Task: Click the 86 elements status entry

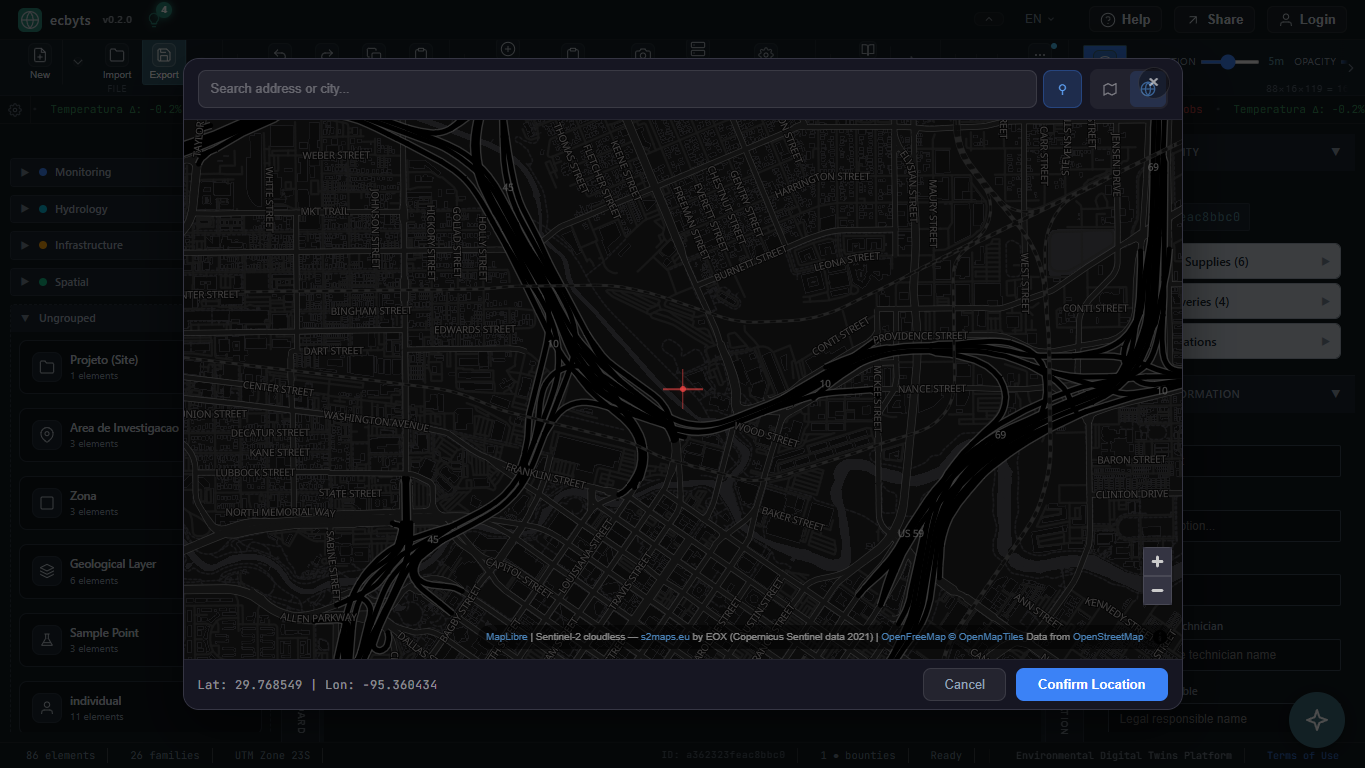Action: (61, 755)
